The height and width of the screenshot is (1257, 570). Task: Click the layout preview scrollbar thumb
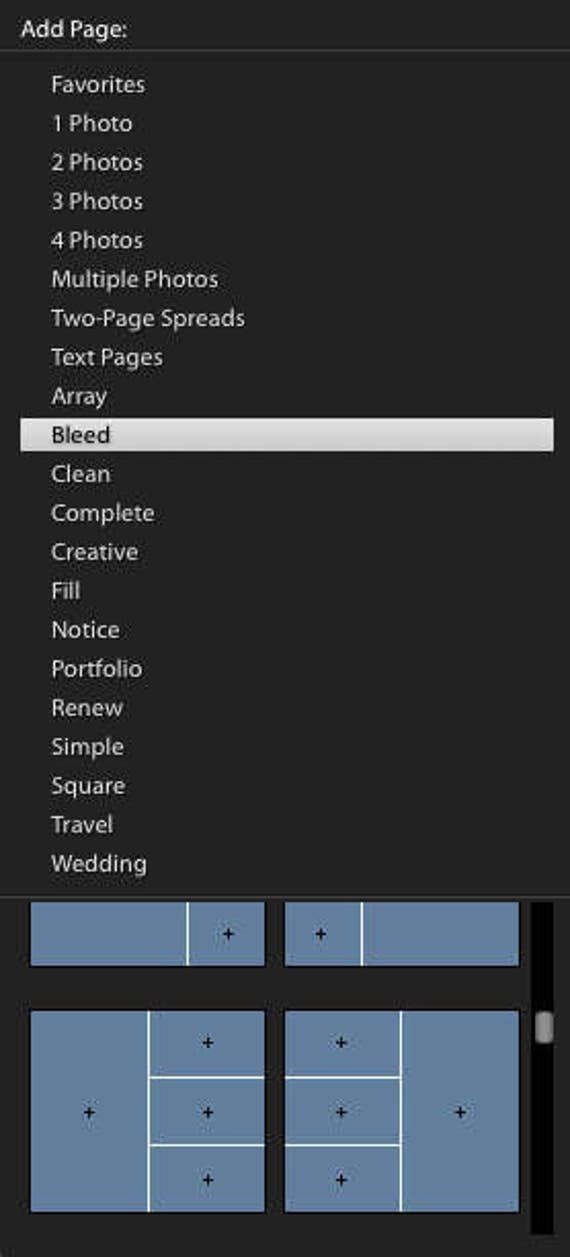point(543,1027)
